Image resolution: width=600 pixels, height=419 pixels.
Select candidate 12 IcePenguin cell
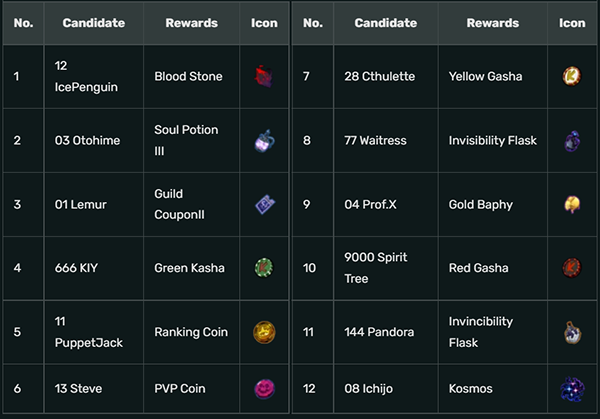[x=94, y=77]
